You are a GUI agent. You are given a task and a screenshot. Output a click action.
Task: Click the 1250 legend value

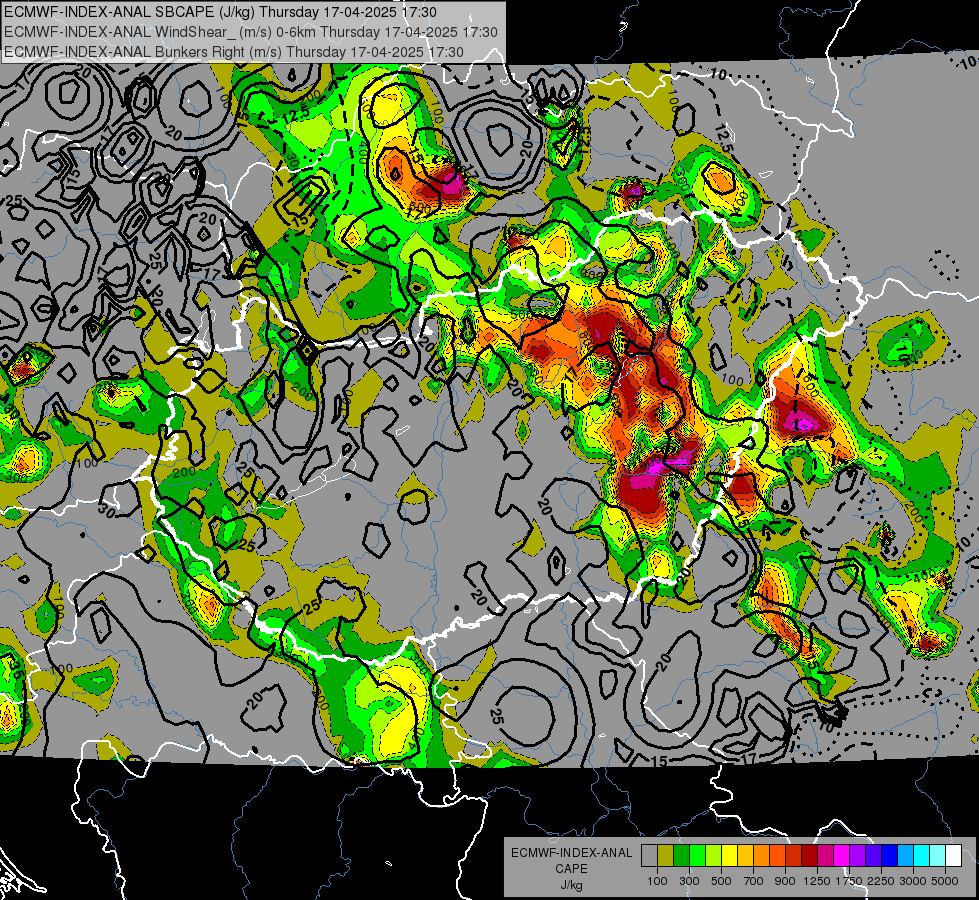pos(817,881)
